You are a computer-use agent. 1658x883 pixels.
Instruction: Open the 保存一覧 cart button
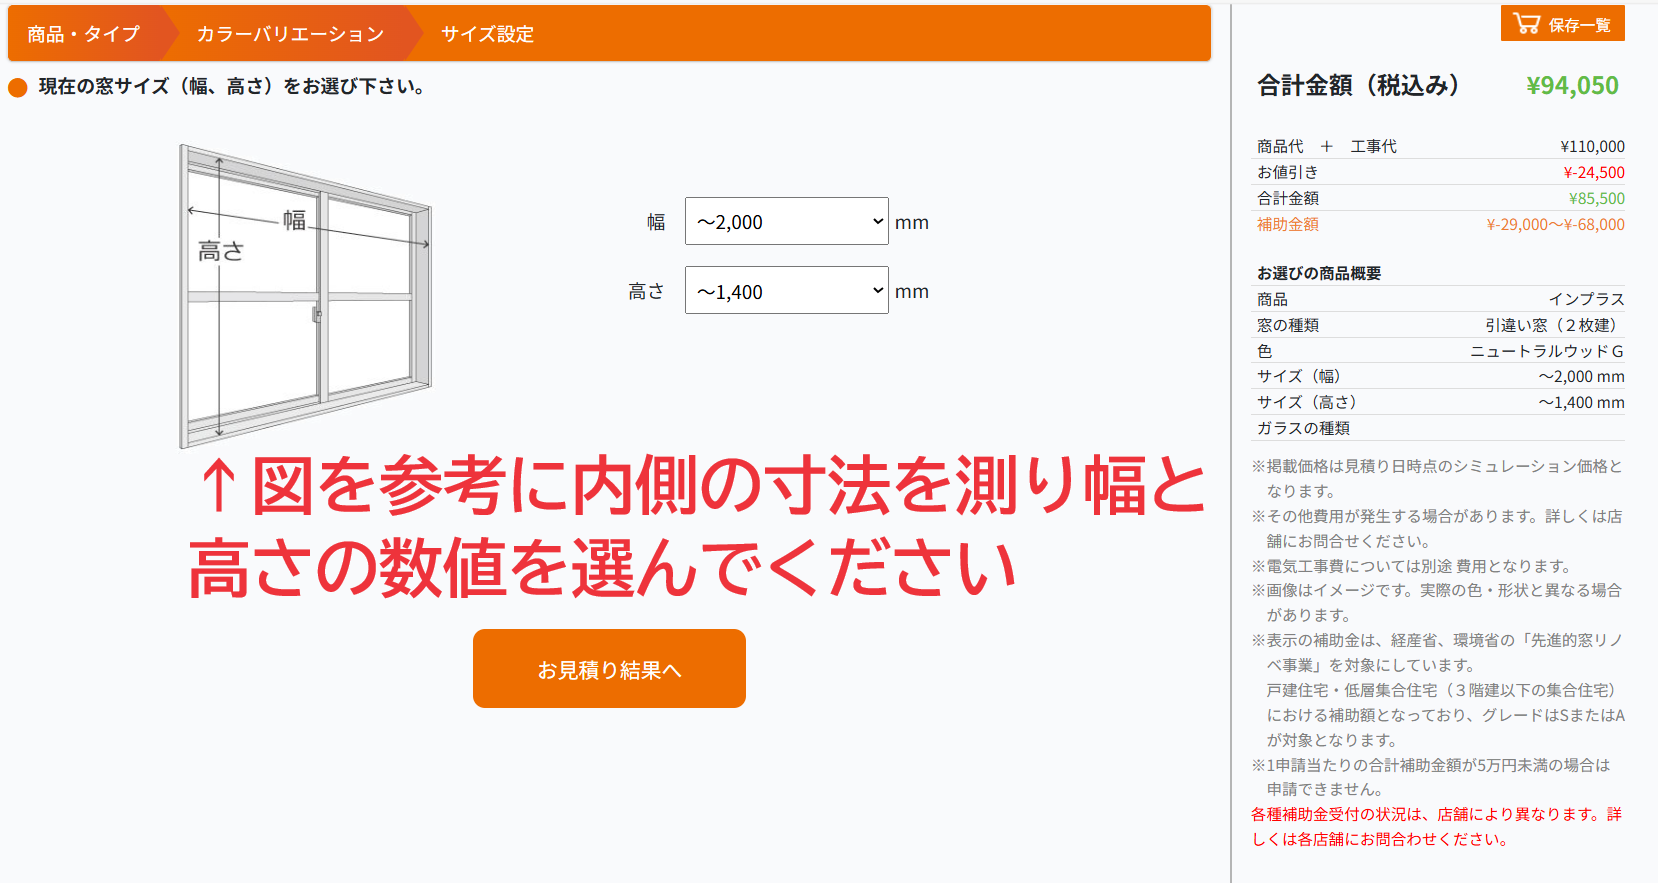pyautogui.click(x=1562, y=24)
